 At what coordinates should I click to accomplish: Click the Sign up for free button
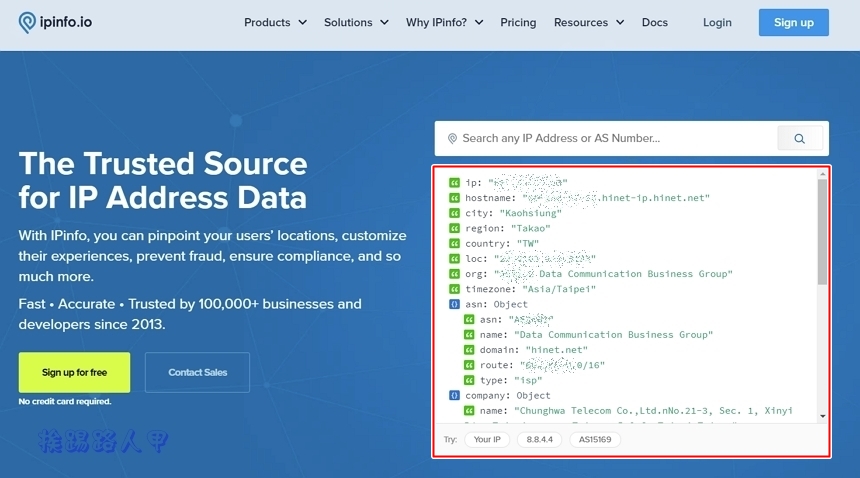pos(74,372)
